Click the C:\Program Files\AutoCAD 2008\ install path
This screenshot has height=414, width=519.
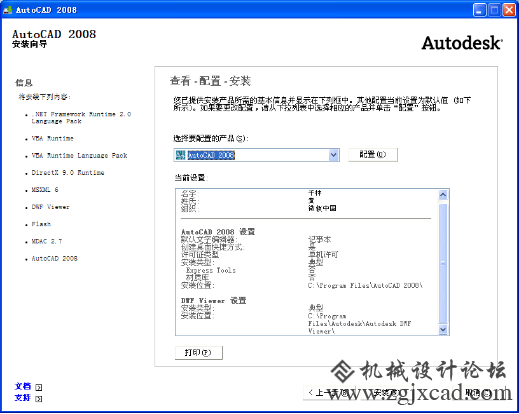coord(365,285)
